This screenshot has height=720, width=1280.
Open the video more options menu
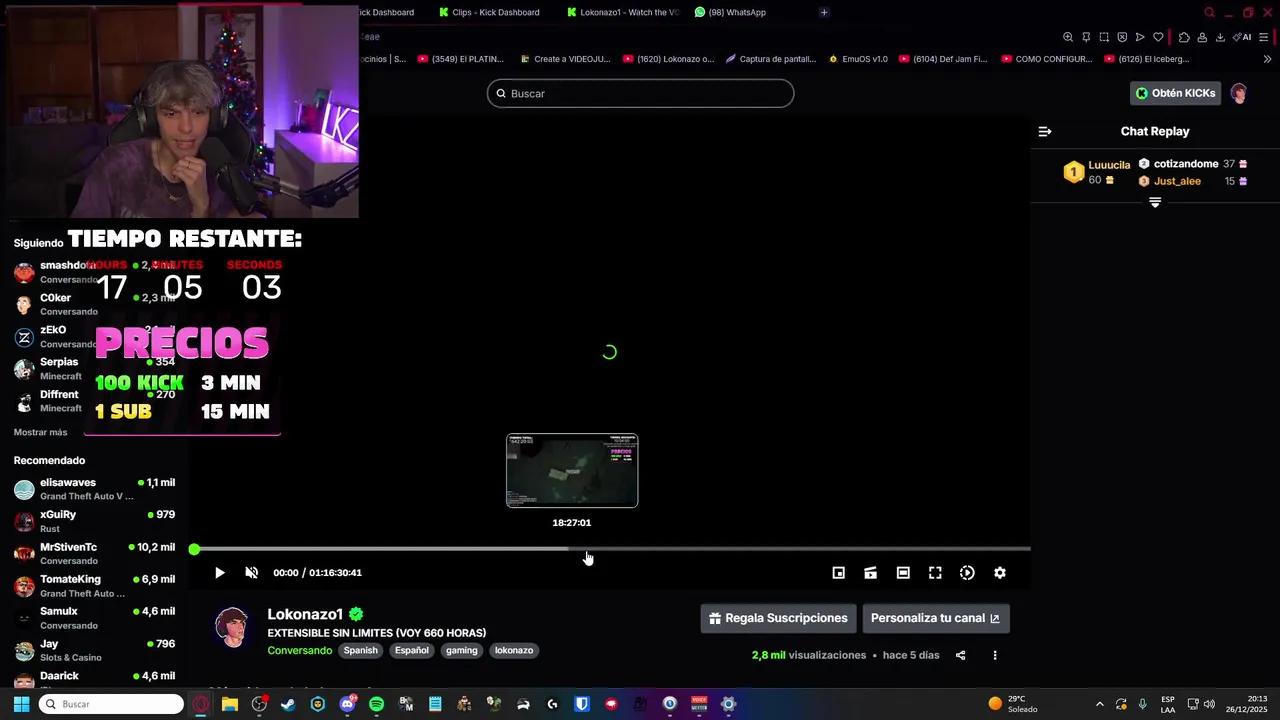995,656
